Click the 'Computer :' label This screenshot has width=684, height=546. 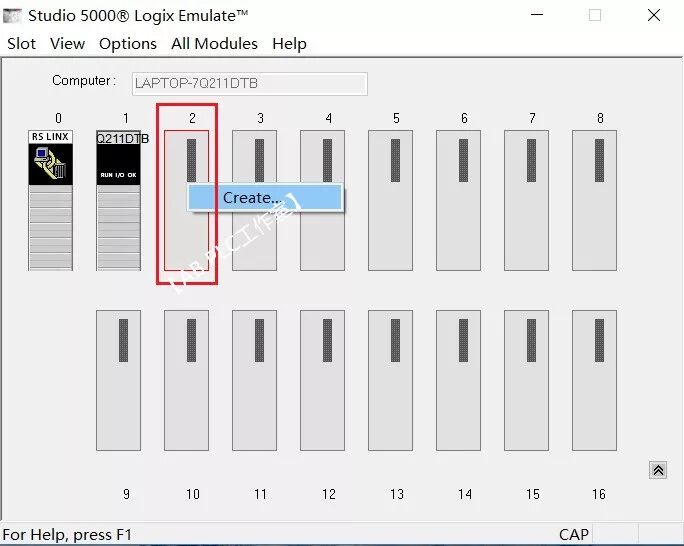(x=84, y=81)
